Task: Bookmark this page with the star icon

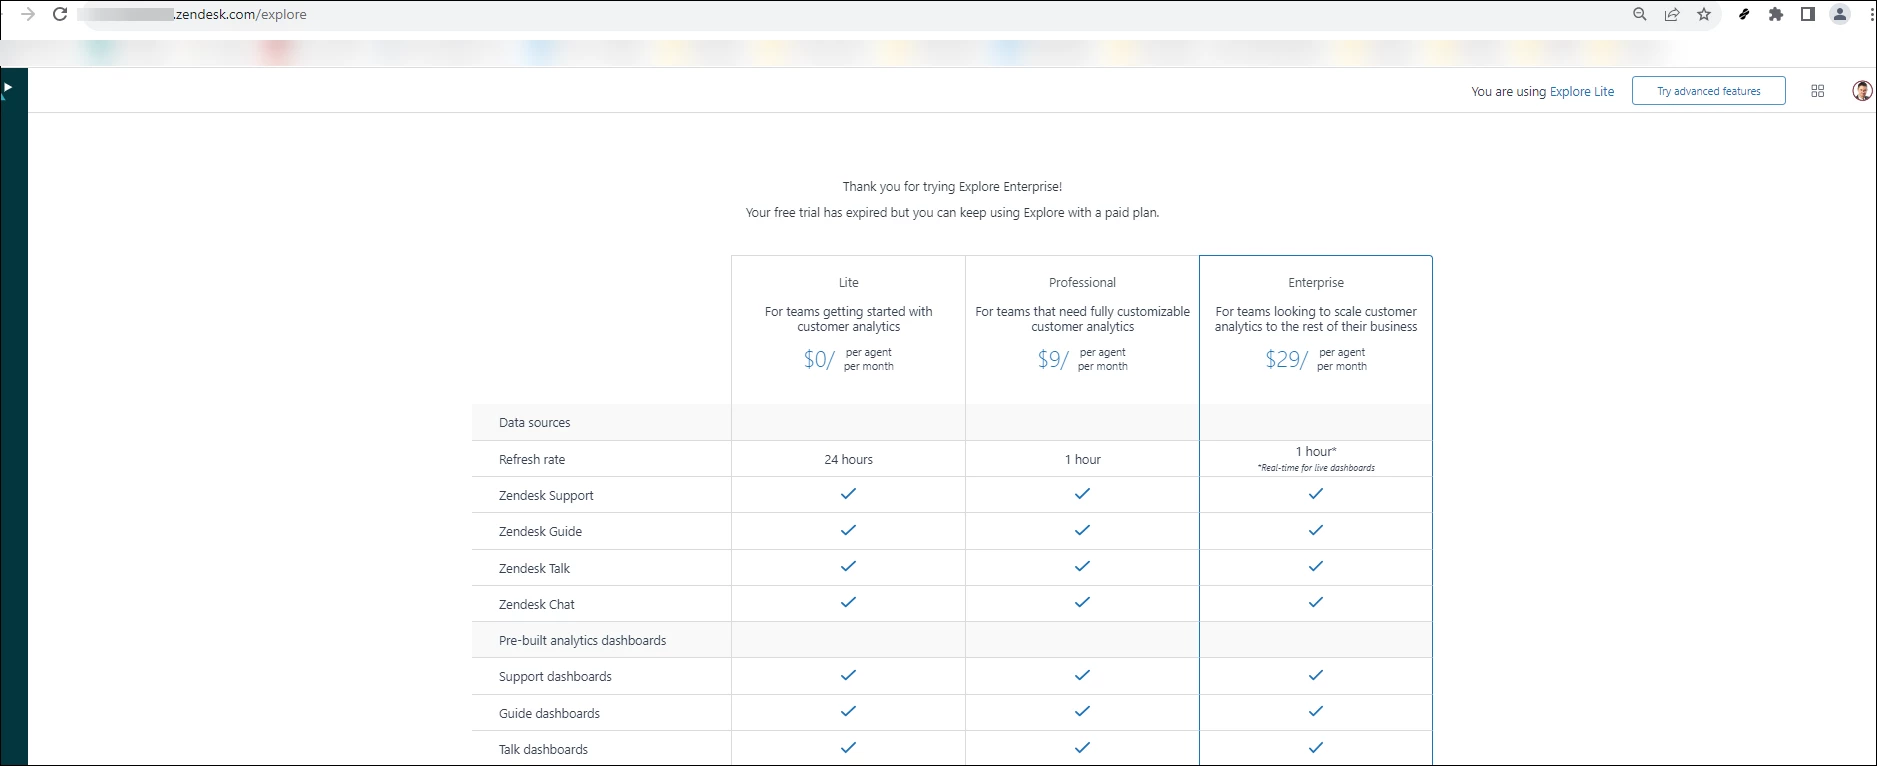Action: 1704,15
